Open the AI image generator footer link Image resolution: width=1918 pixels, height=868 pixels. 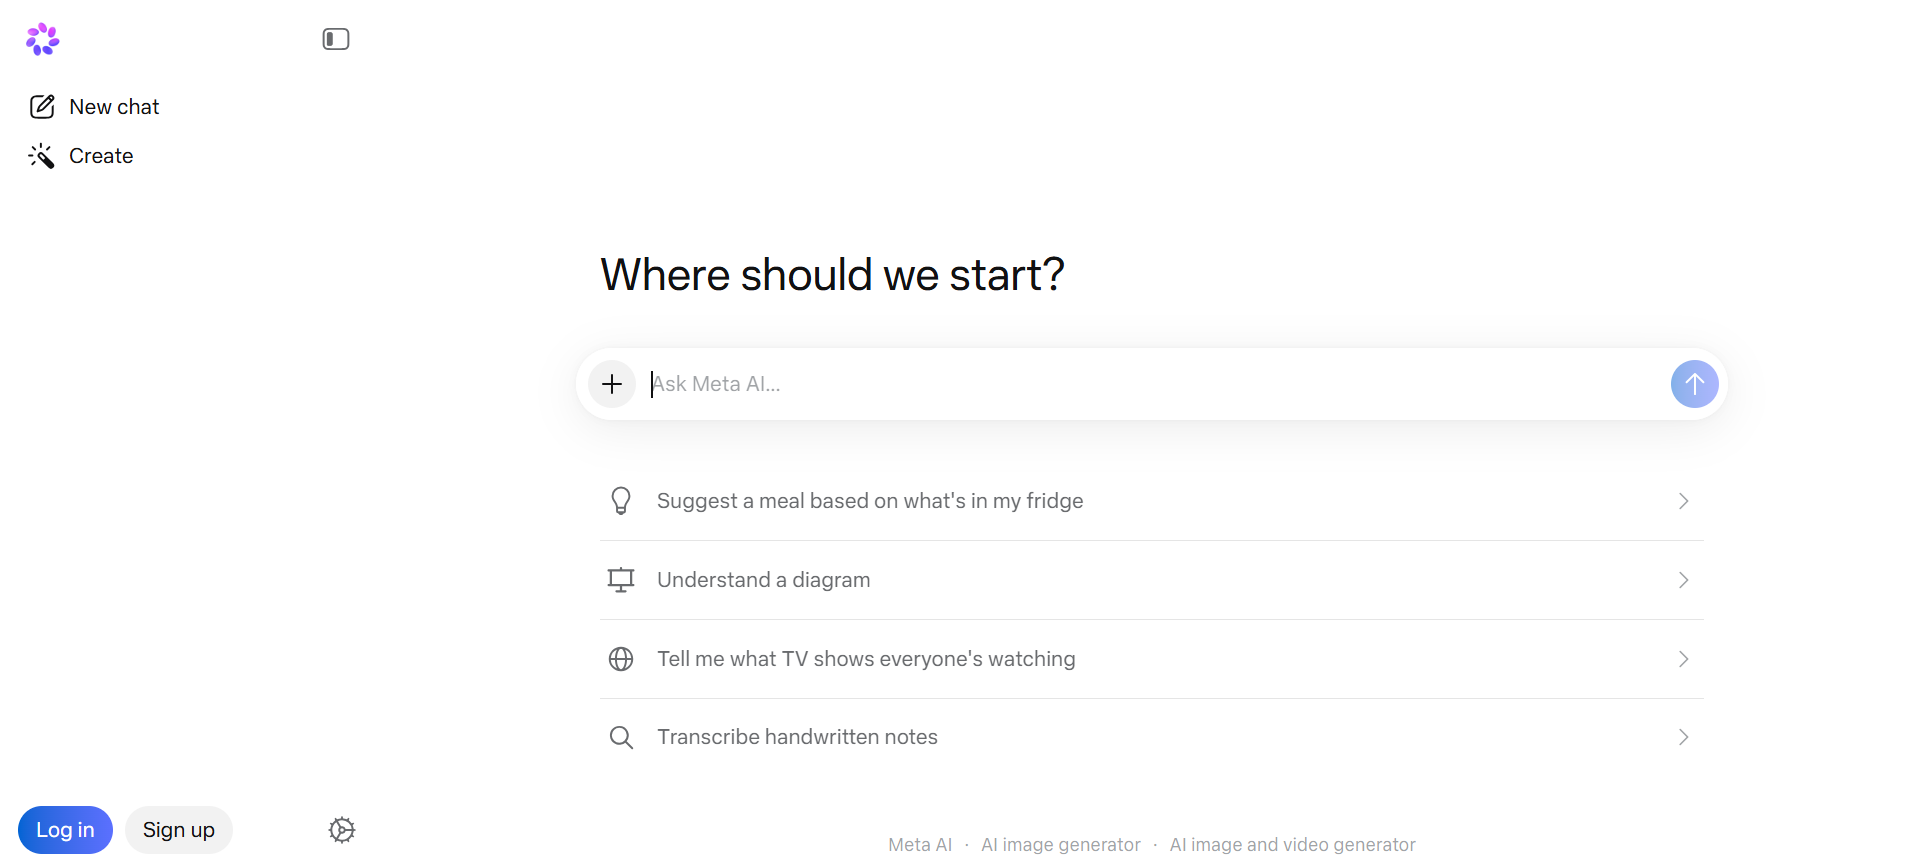(x=1060, y=845)
